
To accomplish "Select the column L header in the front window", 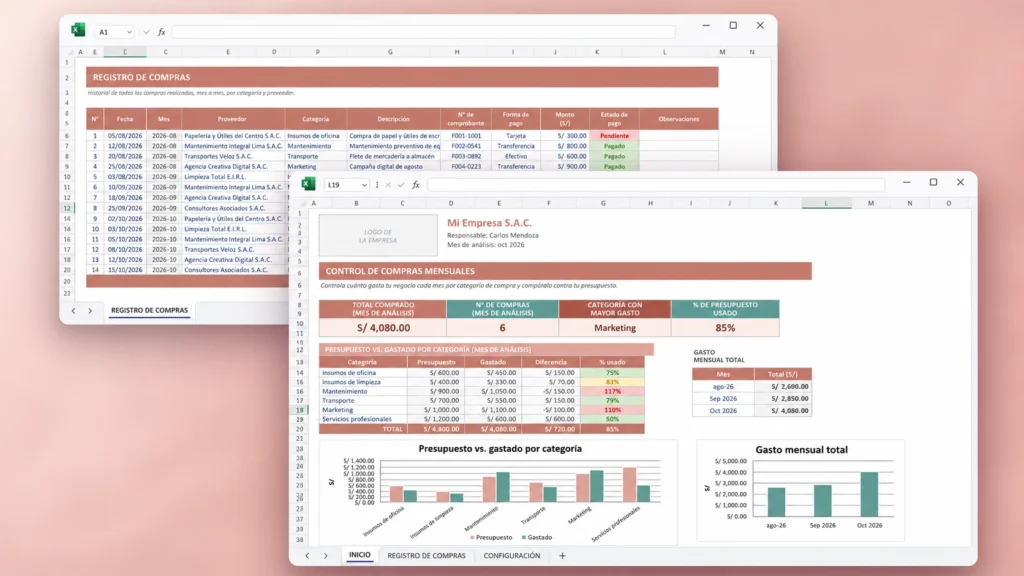I will [x=826, y=203].
